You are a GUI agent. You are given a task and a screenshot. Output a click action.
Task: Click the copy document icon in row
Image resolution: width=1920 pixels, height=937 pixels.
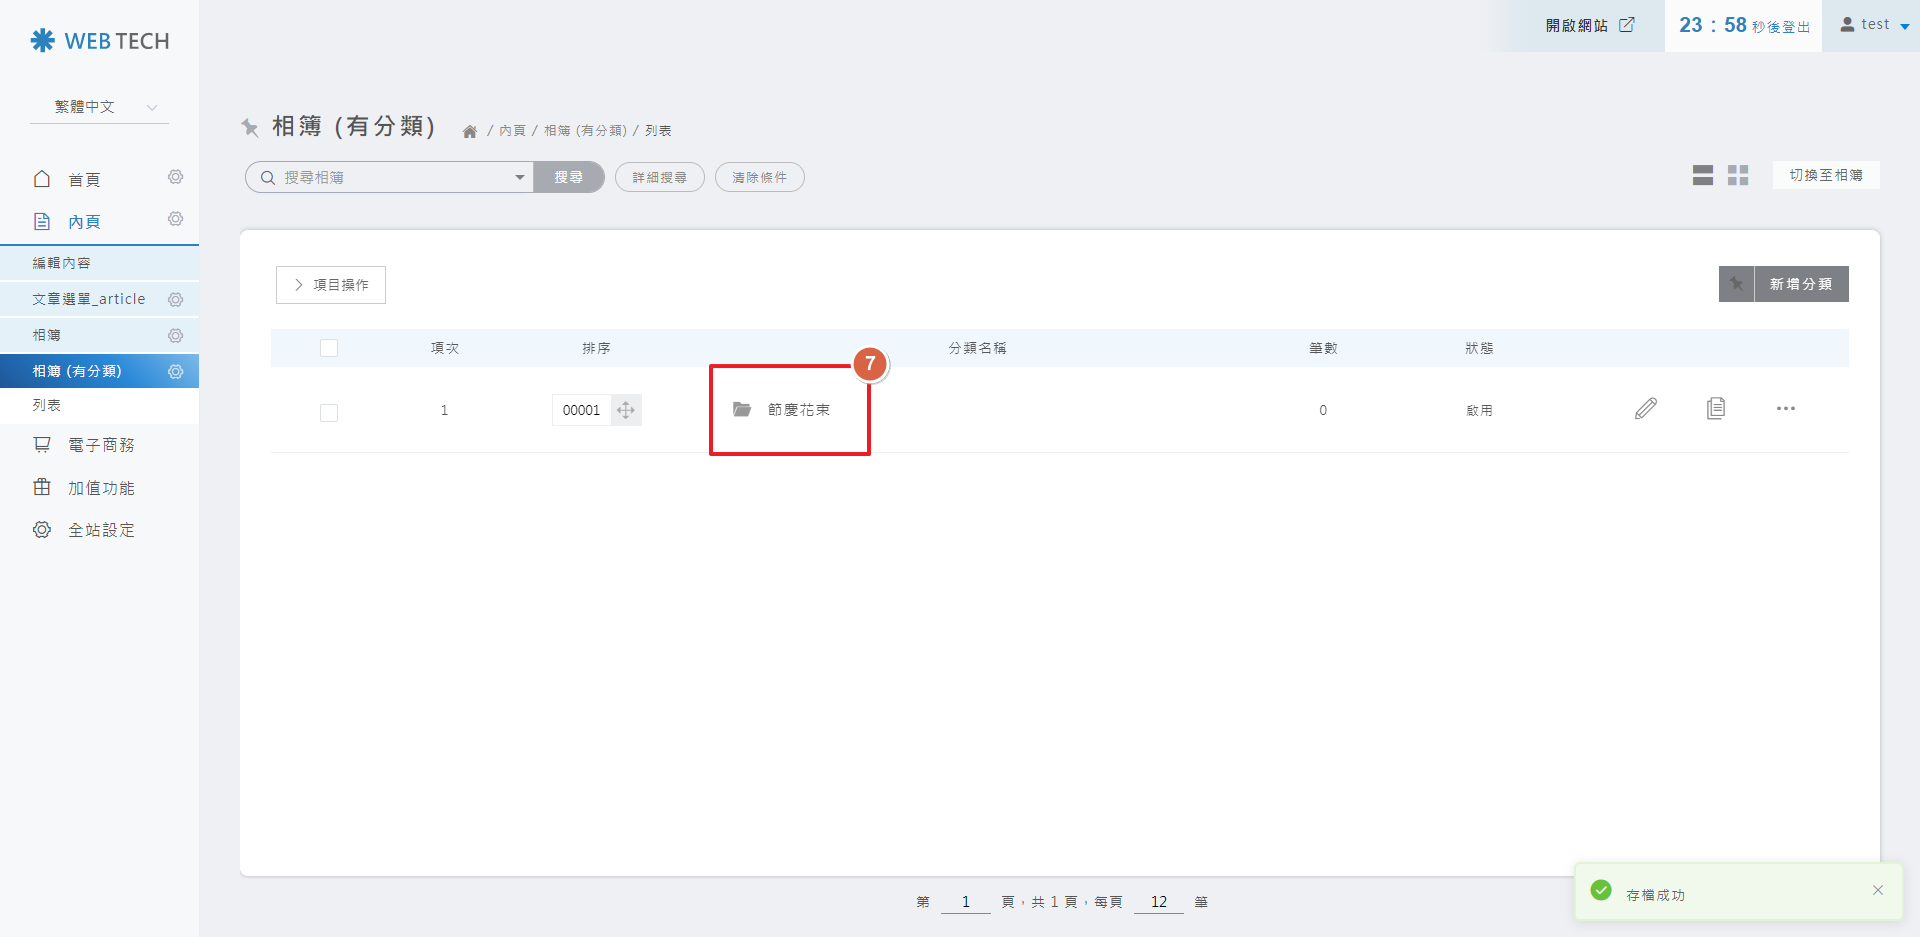(1715, 408)
